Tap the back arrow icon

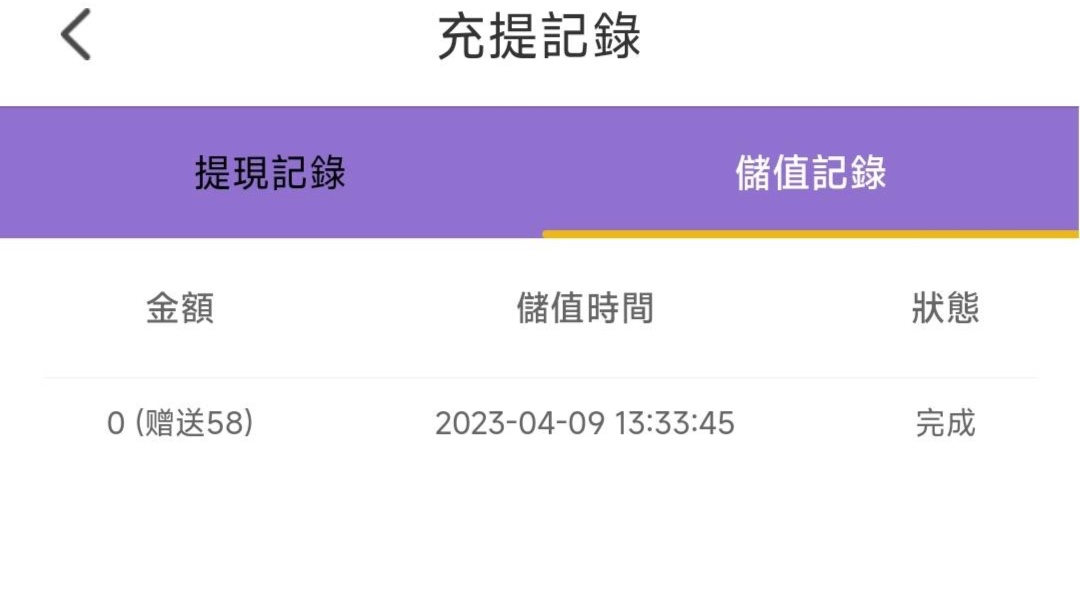click(76, 36)
